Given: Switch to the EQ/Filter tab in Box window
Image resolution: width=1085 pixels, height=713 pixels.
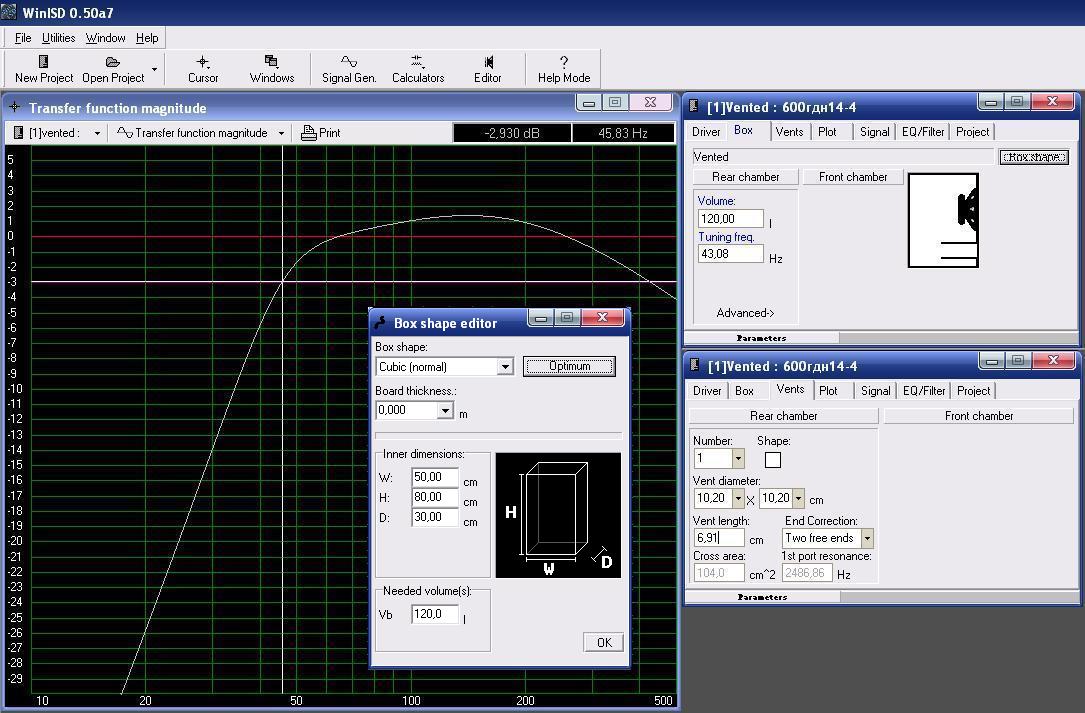Looking at the screenshot, I should point(923,131).
